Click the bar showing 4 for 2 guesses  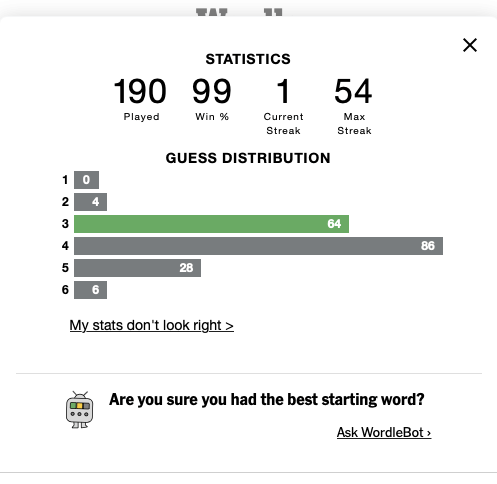coord(90,202)
